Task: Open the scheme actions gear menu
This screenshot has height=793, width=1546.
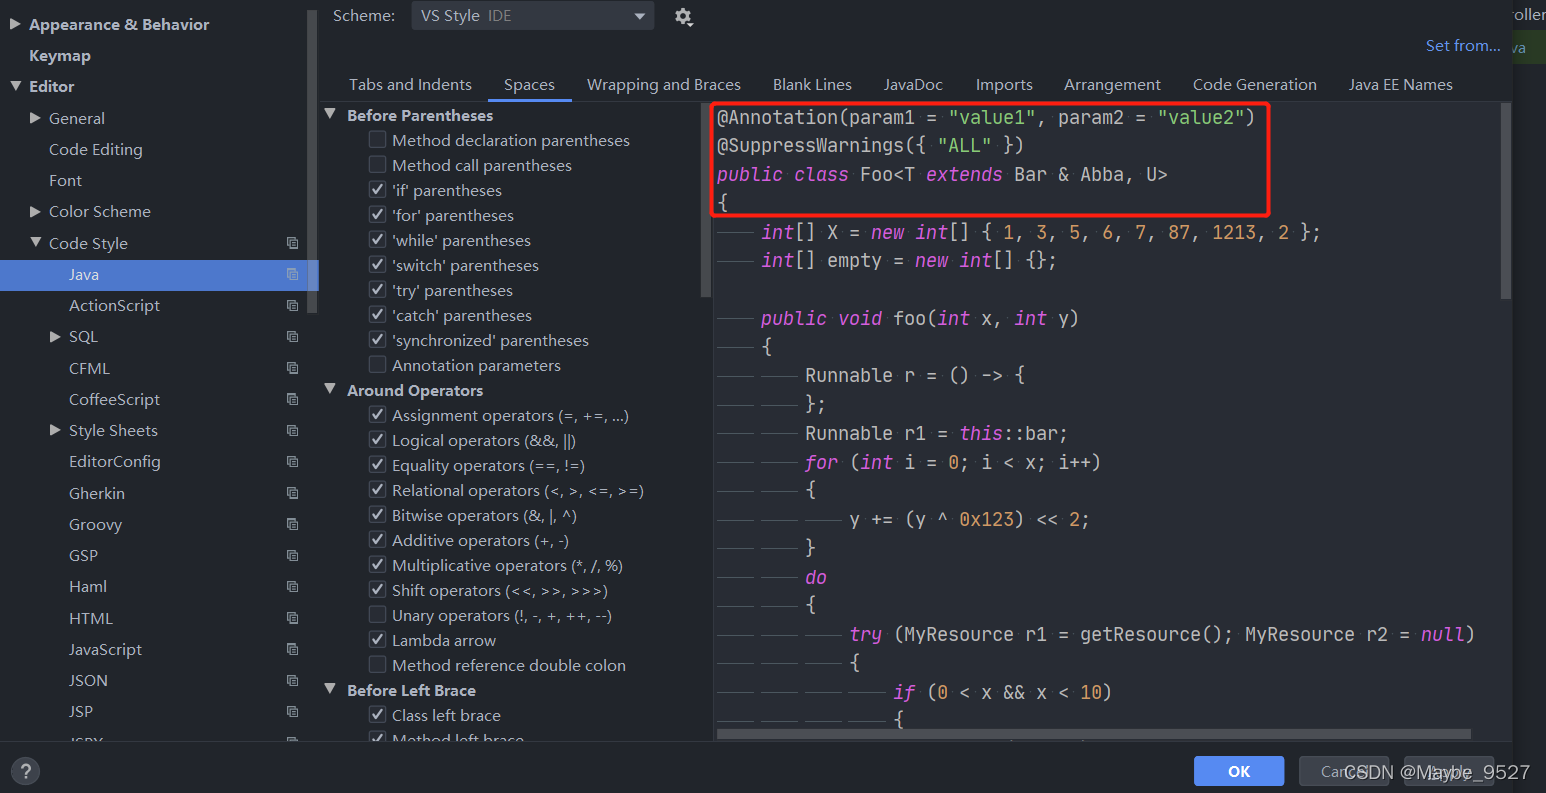Action: click(x=683, y=16)
